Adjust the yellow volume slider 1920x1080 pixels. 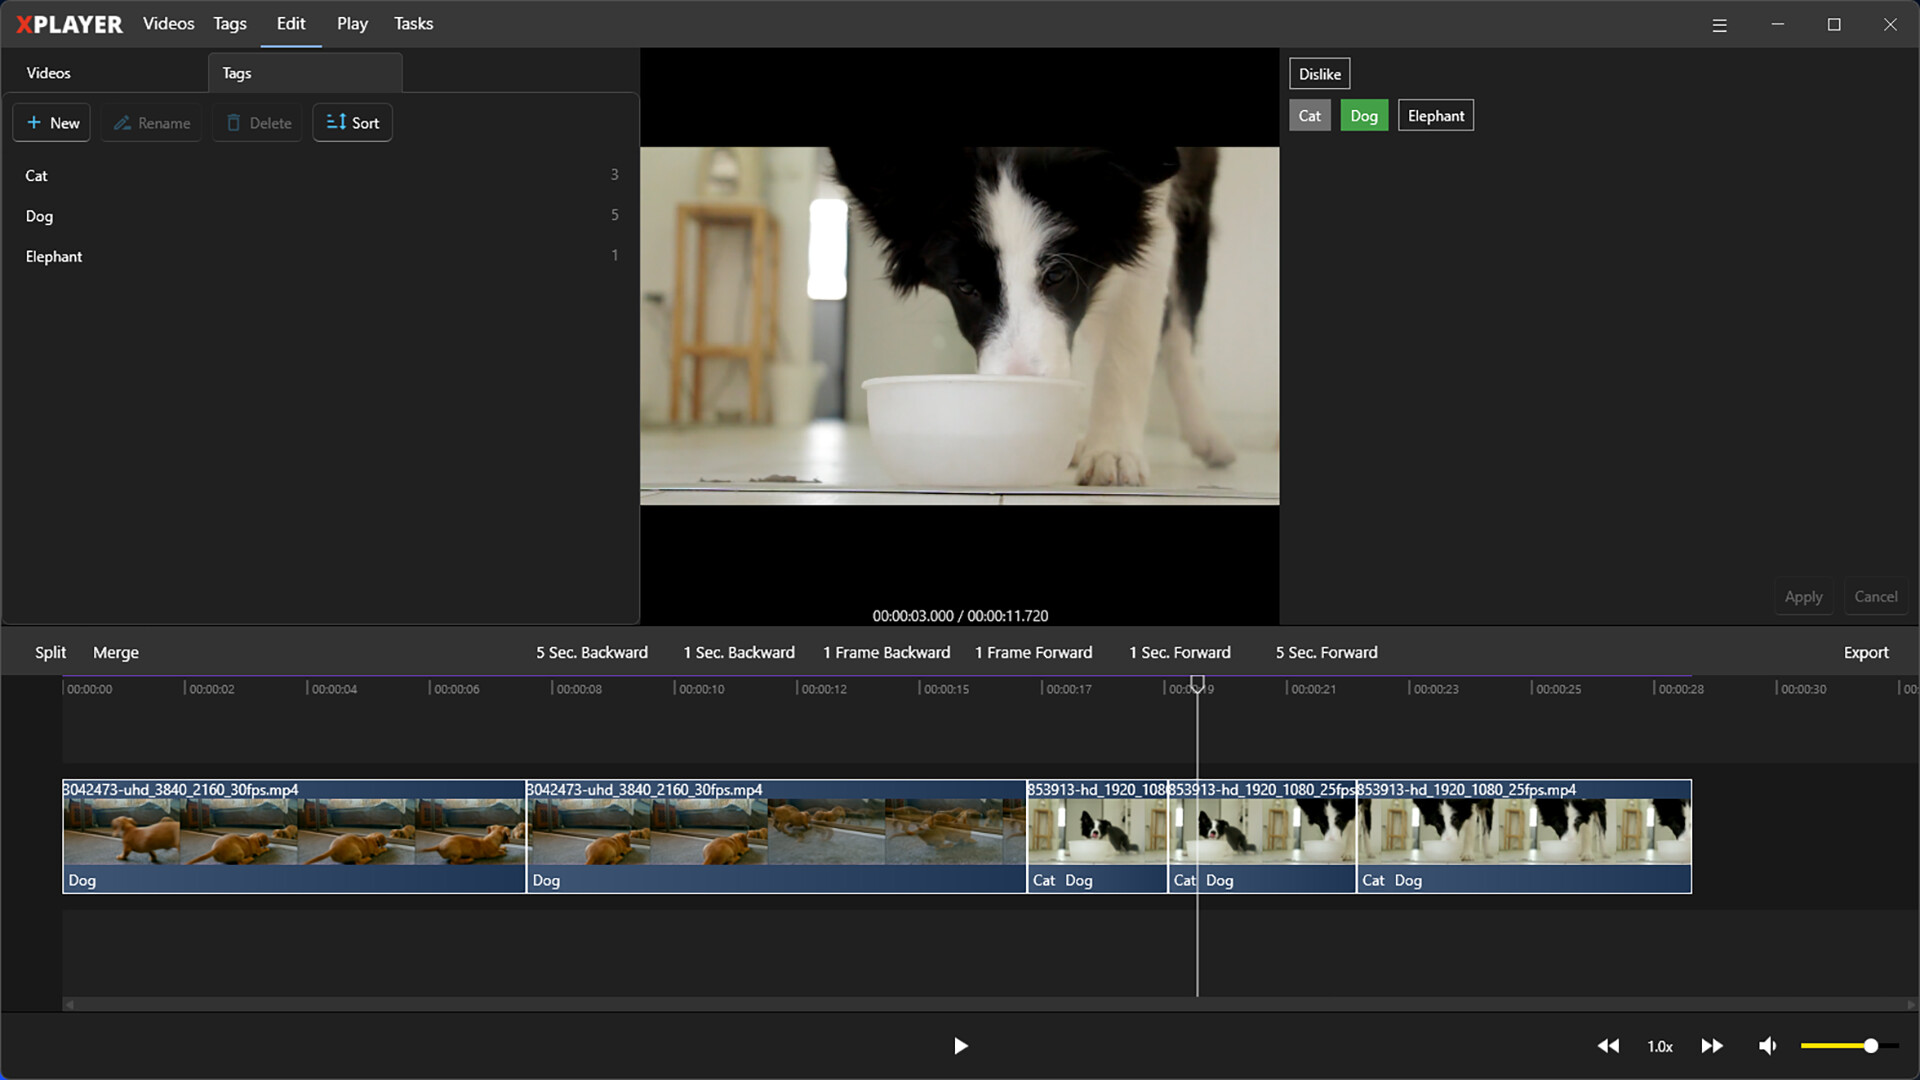1849,1046
